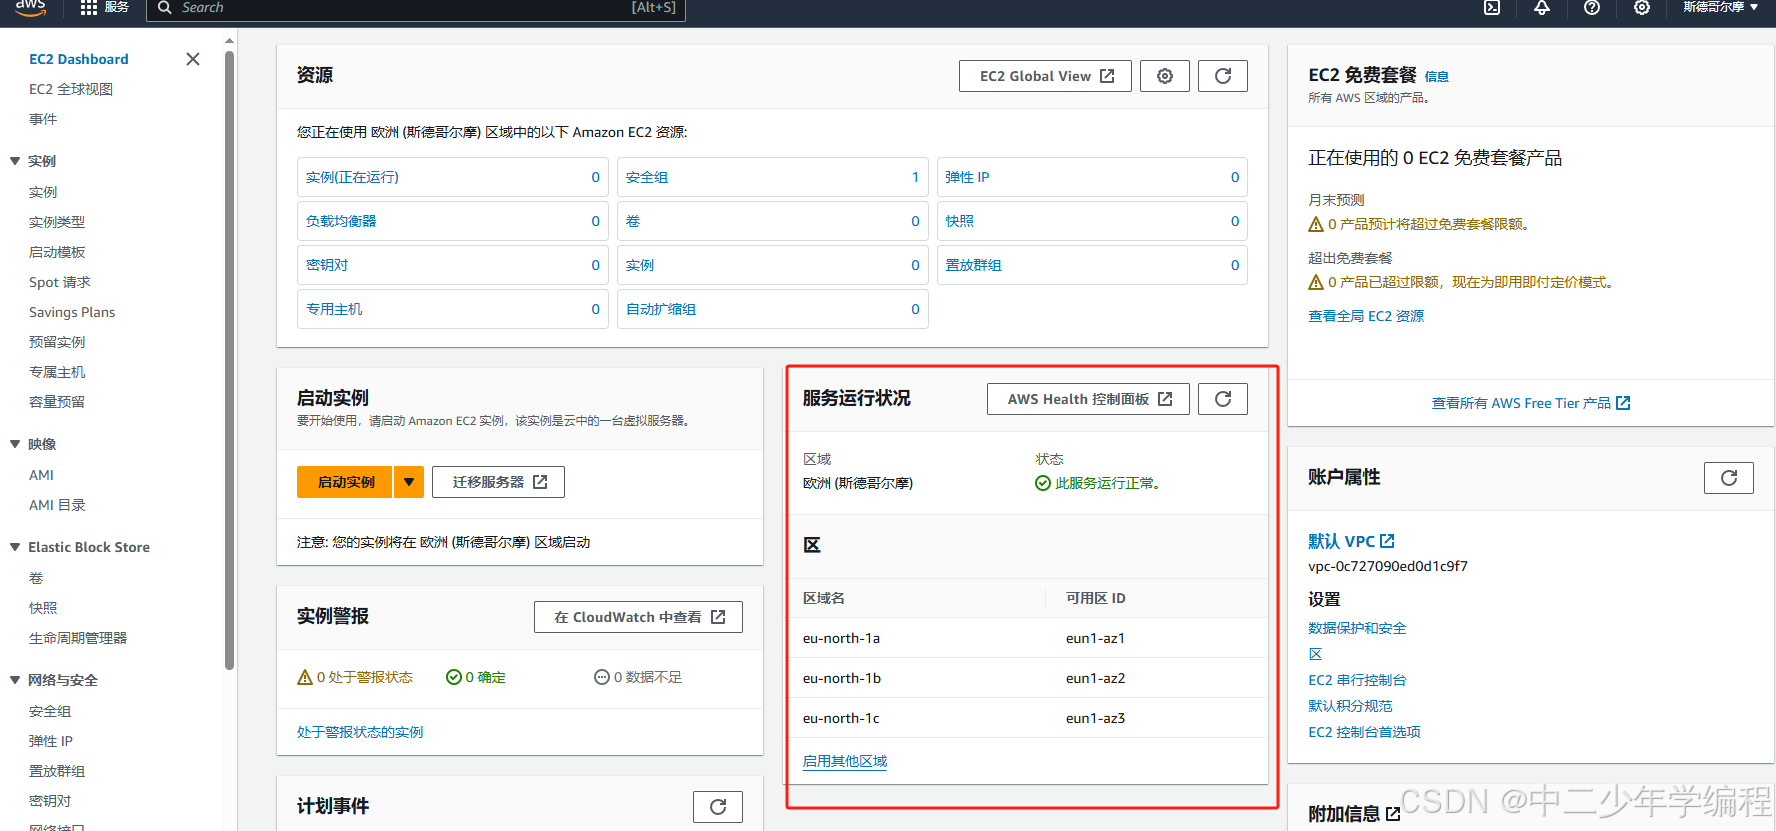Open the 负载均衡器 resource tile
The height and width of the screenshot is (831, 1776).
point(452,221)
